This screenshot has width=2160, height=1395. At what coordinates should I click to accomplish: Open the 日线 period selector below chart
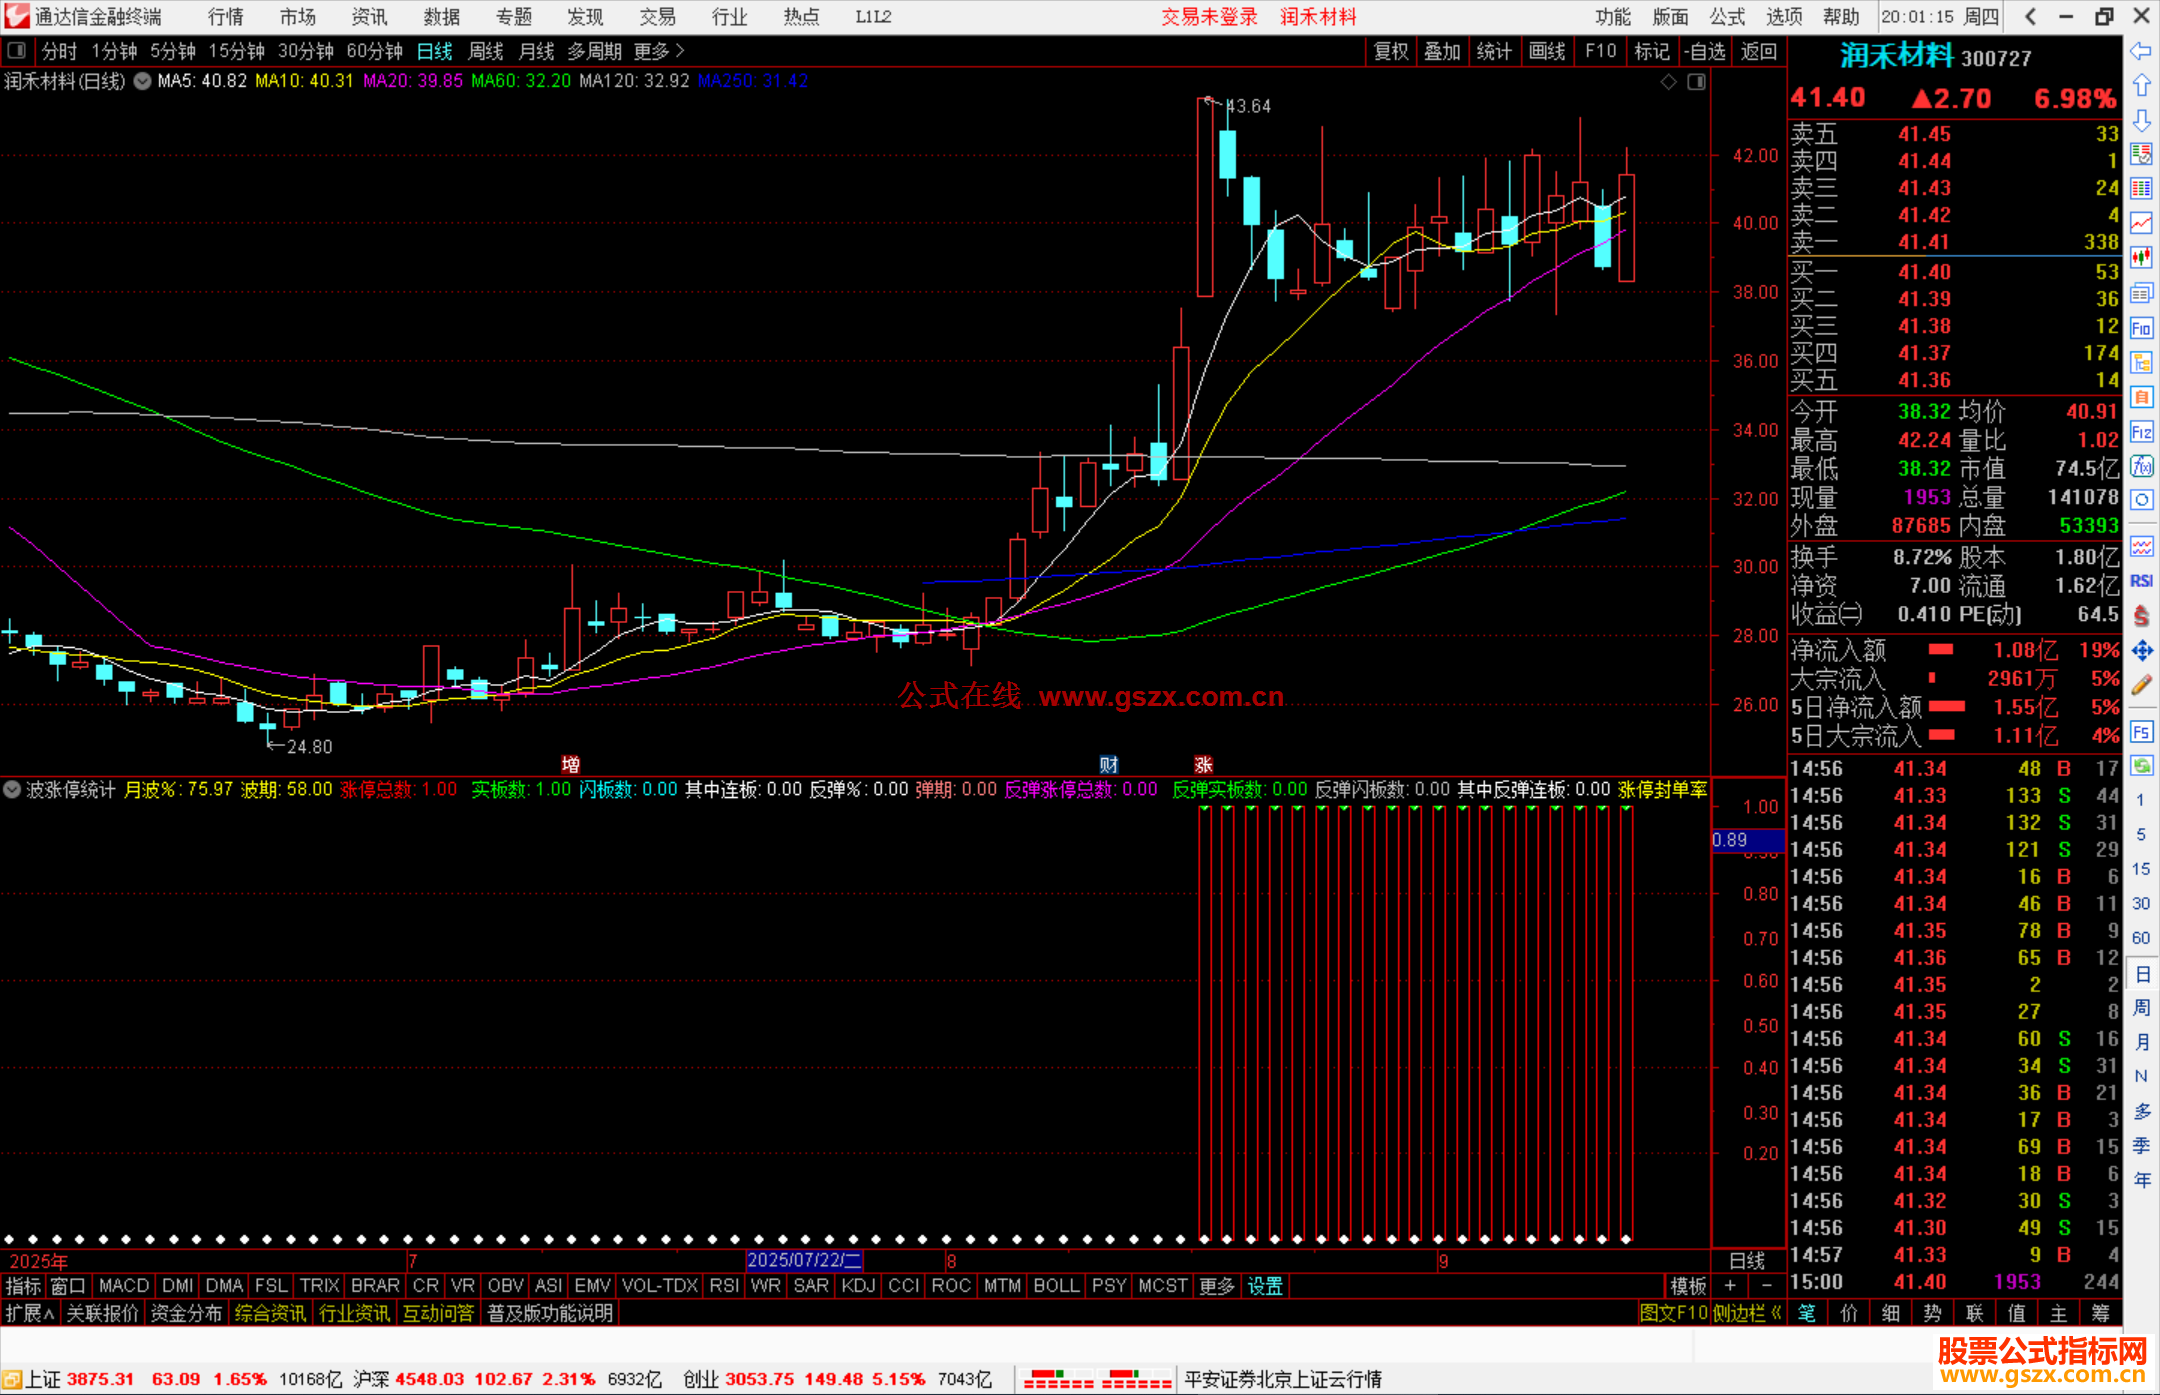coord(1748,1261)
